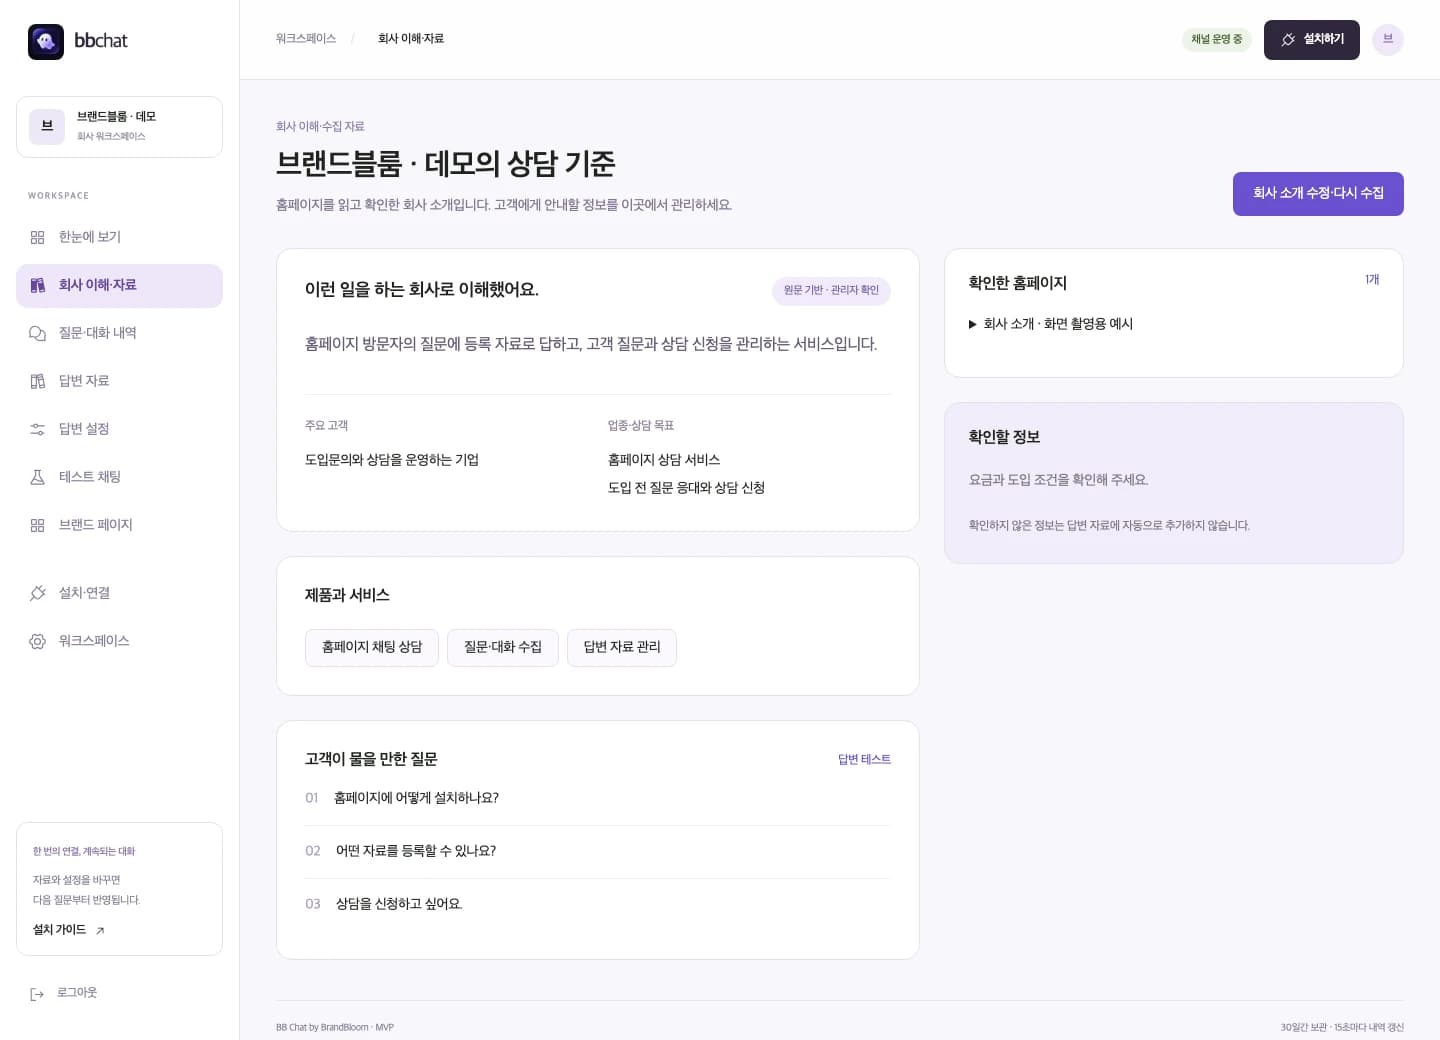Open 테스트 채팅 in sidebar
This screenshot has height=1040, width=1440.
point(119,477)
